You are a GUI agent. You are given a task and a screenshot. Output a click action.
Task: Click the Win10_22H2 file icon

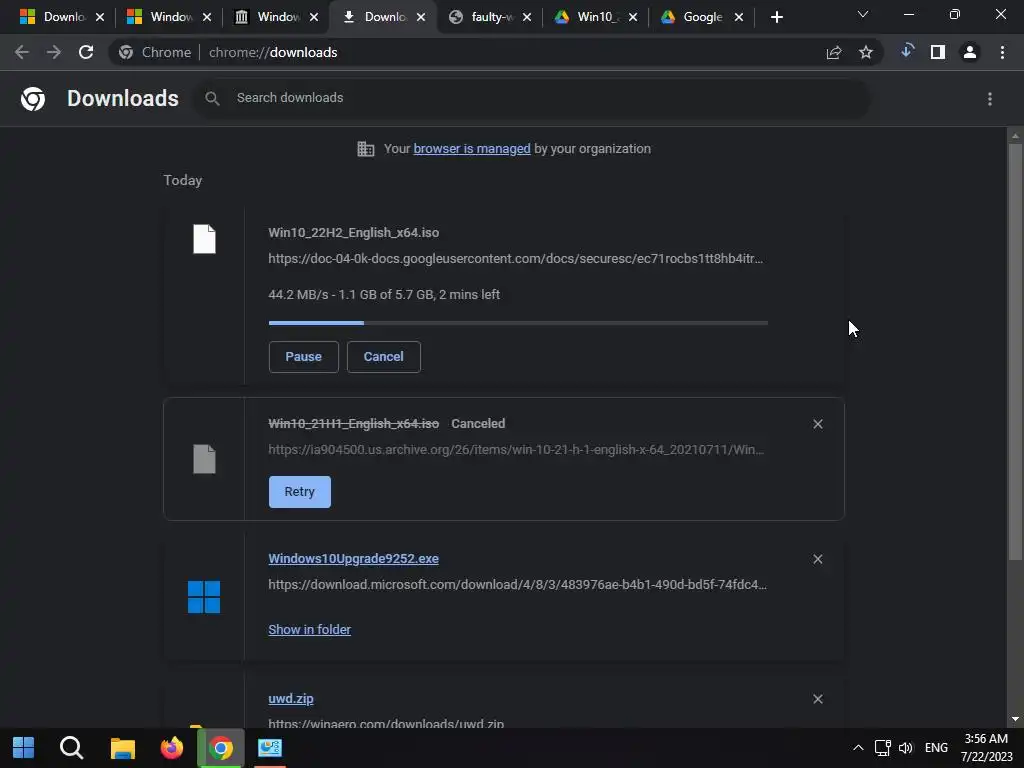pyautogui.click(x=204, y=239)
